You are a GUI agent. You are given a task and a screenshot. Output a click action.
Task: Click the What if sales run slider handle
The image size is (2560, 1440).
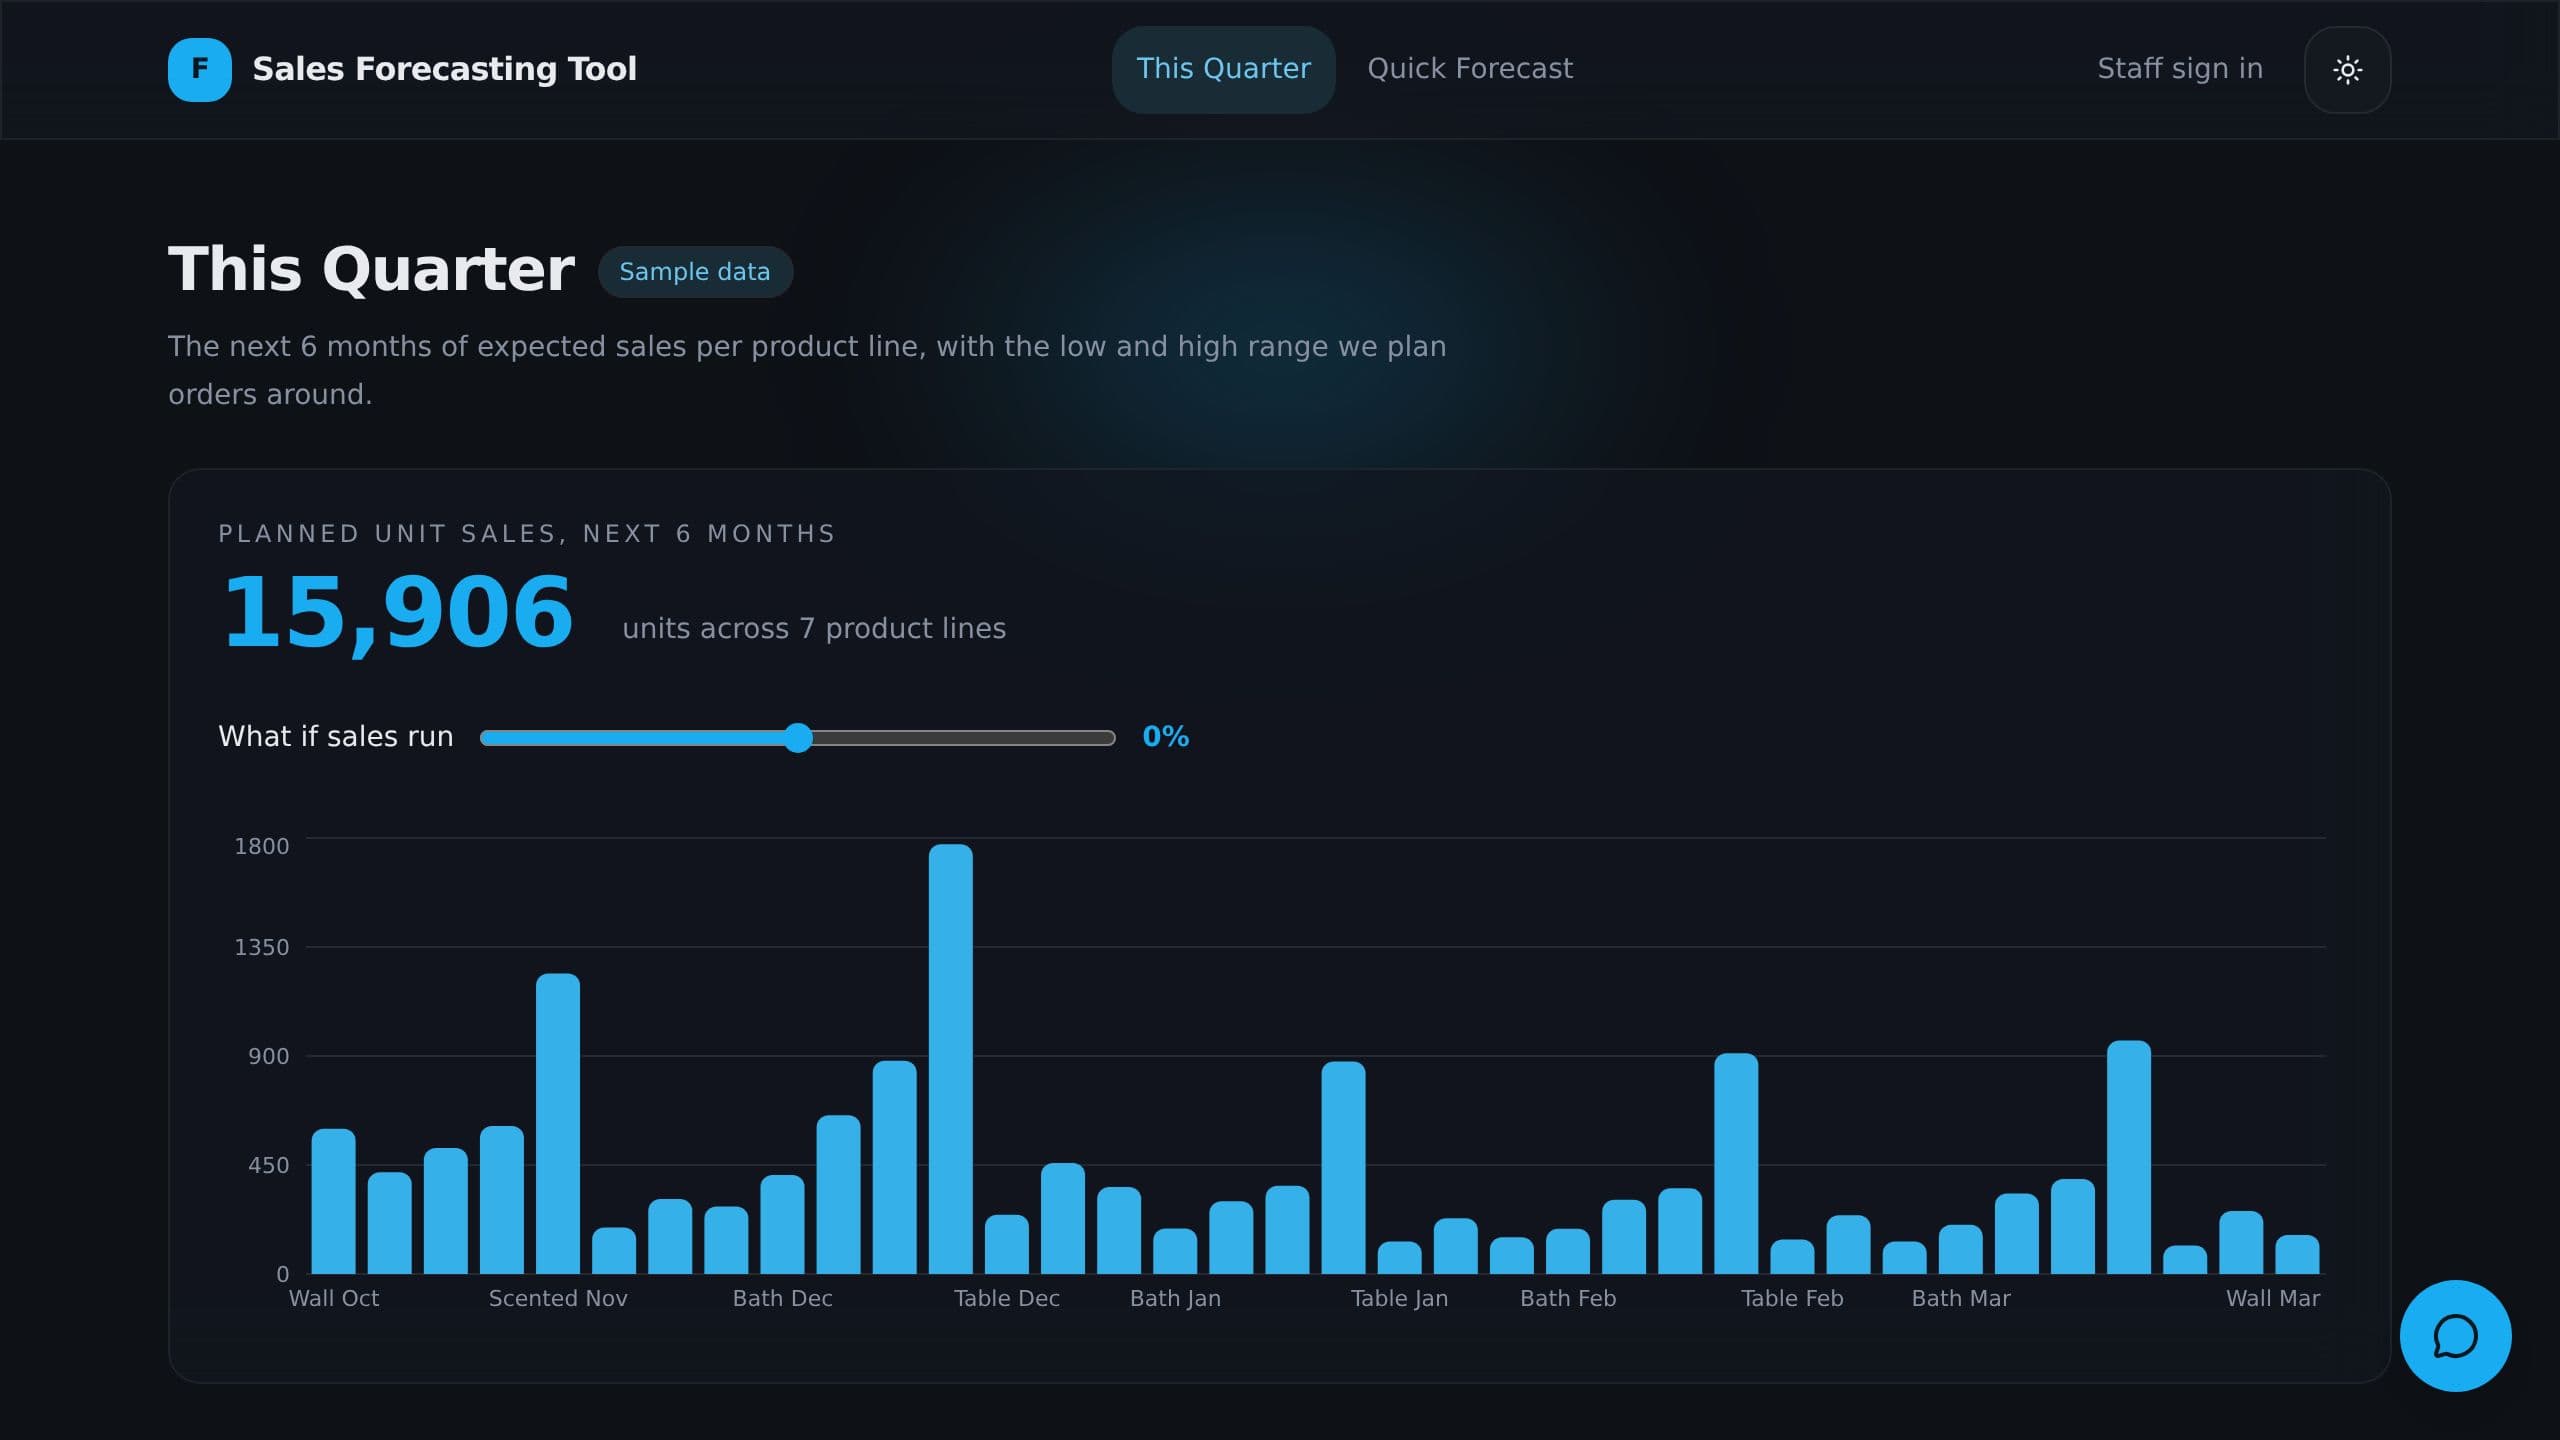(x=797, y=737)
